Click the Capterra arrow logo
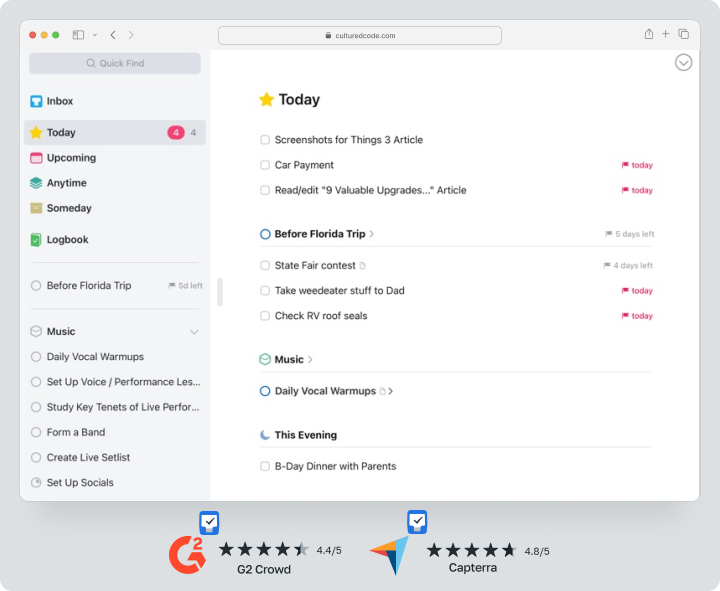The width and height of the screenshot is (720, 591). point(389,555)
